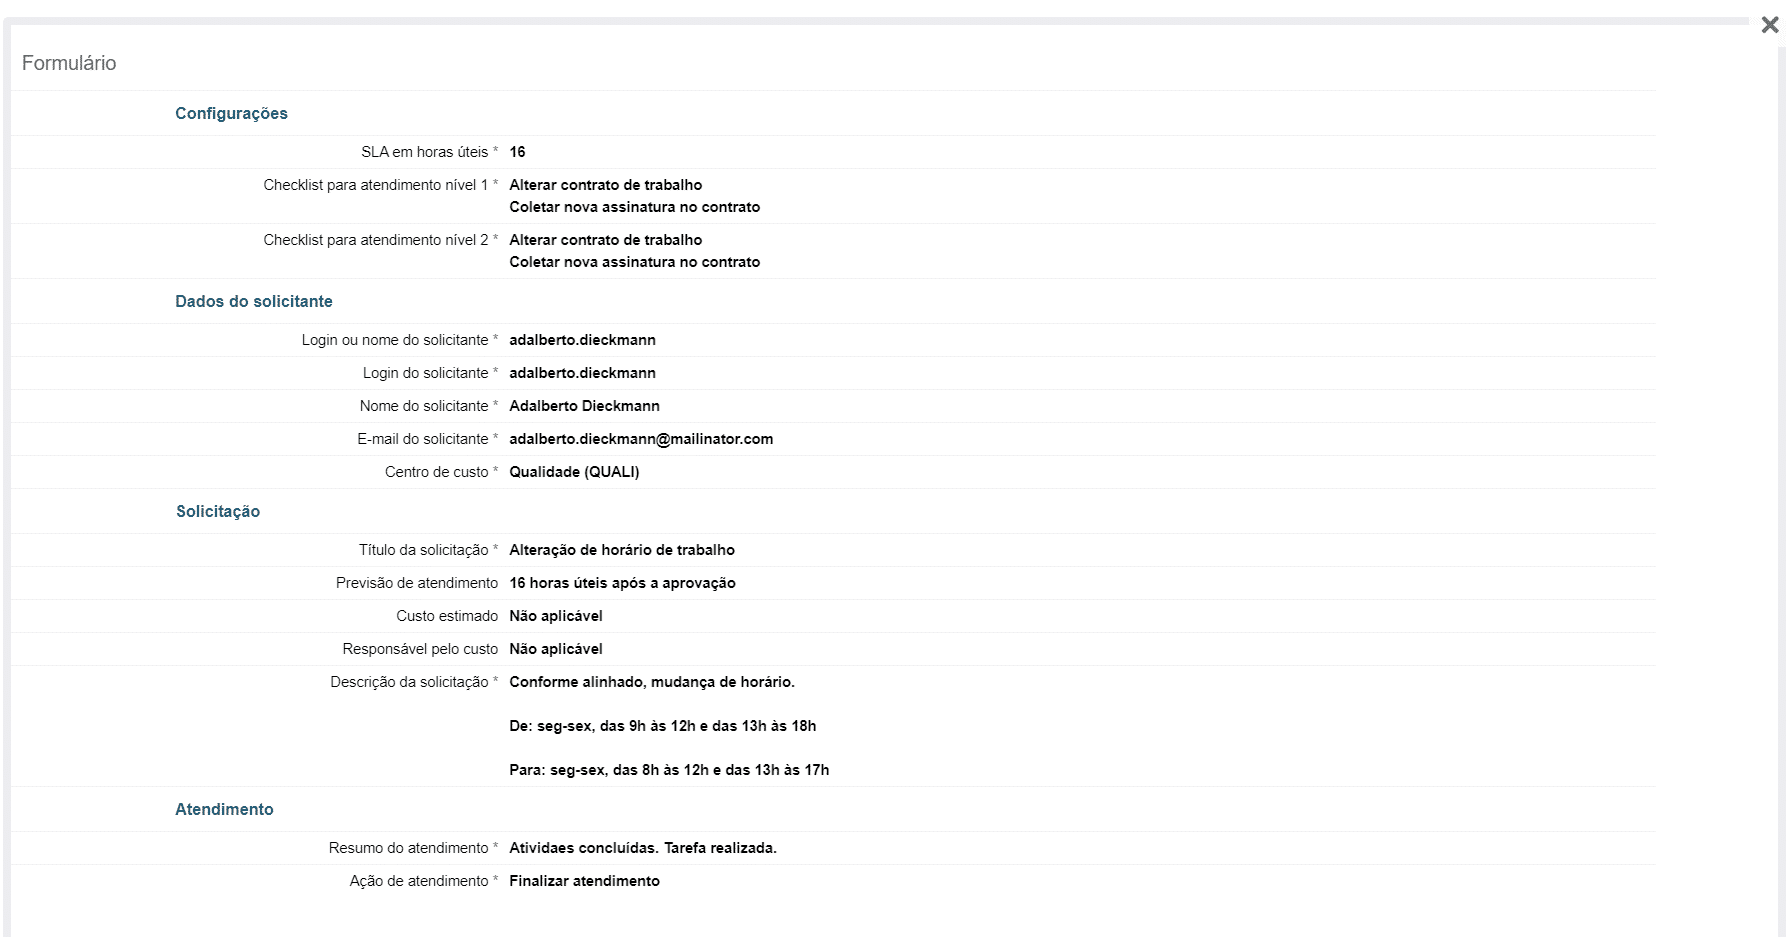Viewport: 1791px width, 937px height.
Task: Click the Formulário title
Action: coord(69,63)
